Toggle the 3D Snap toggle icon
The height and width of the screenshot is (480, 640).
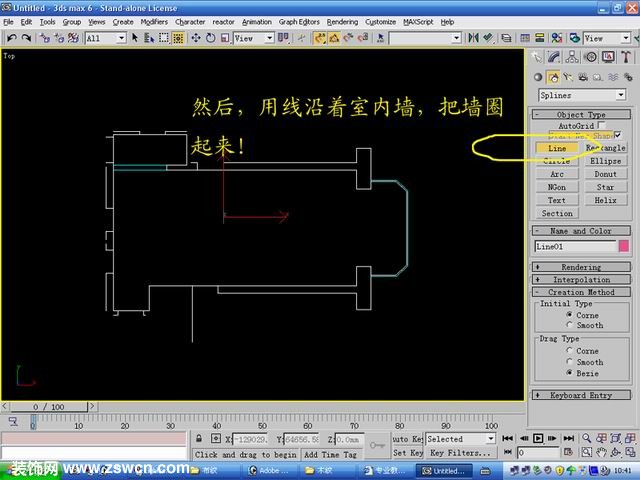click(x=320, y=38)
